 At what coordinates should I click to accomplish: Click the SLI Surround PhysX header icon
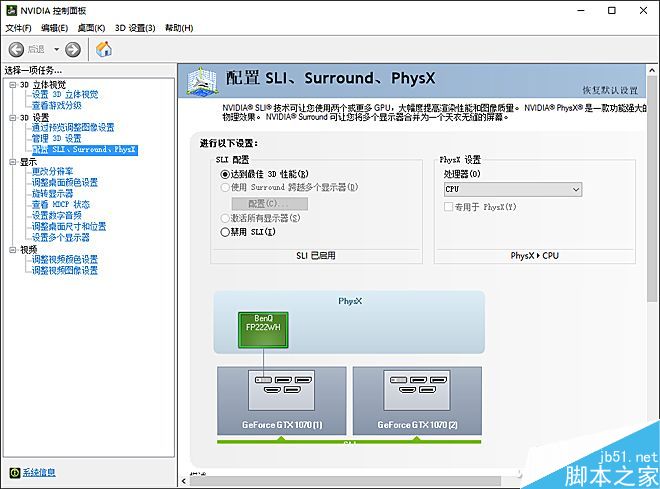click(x=202, y=80)
